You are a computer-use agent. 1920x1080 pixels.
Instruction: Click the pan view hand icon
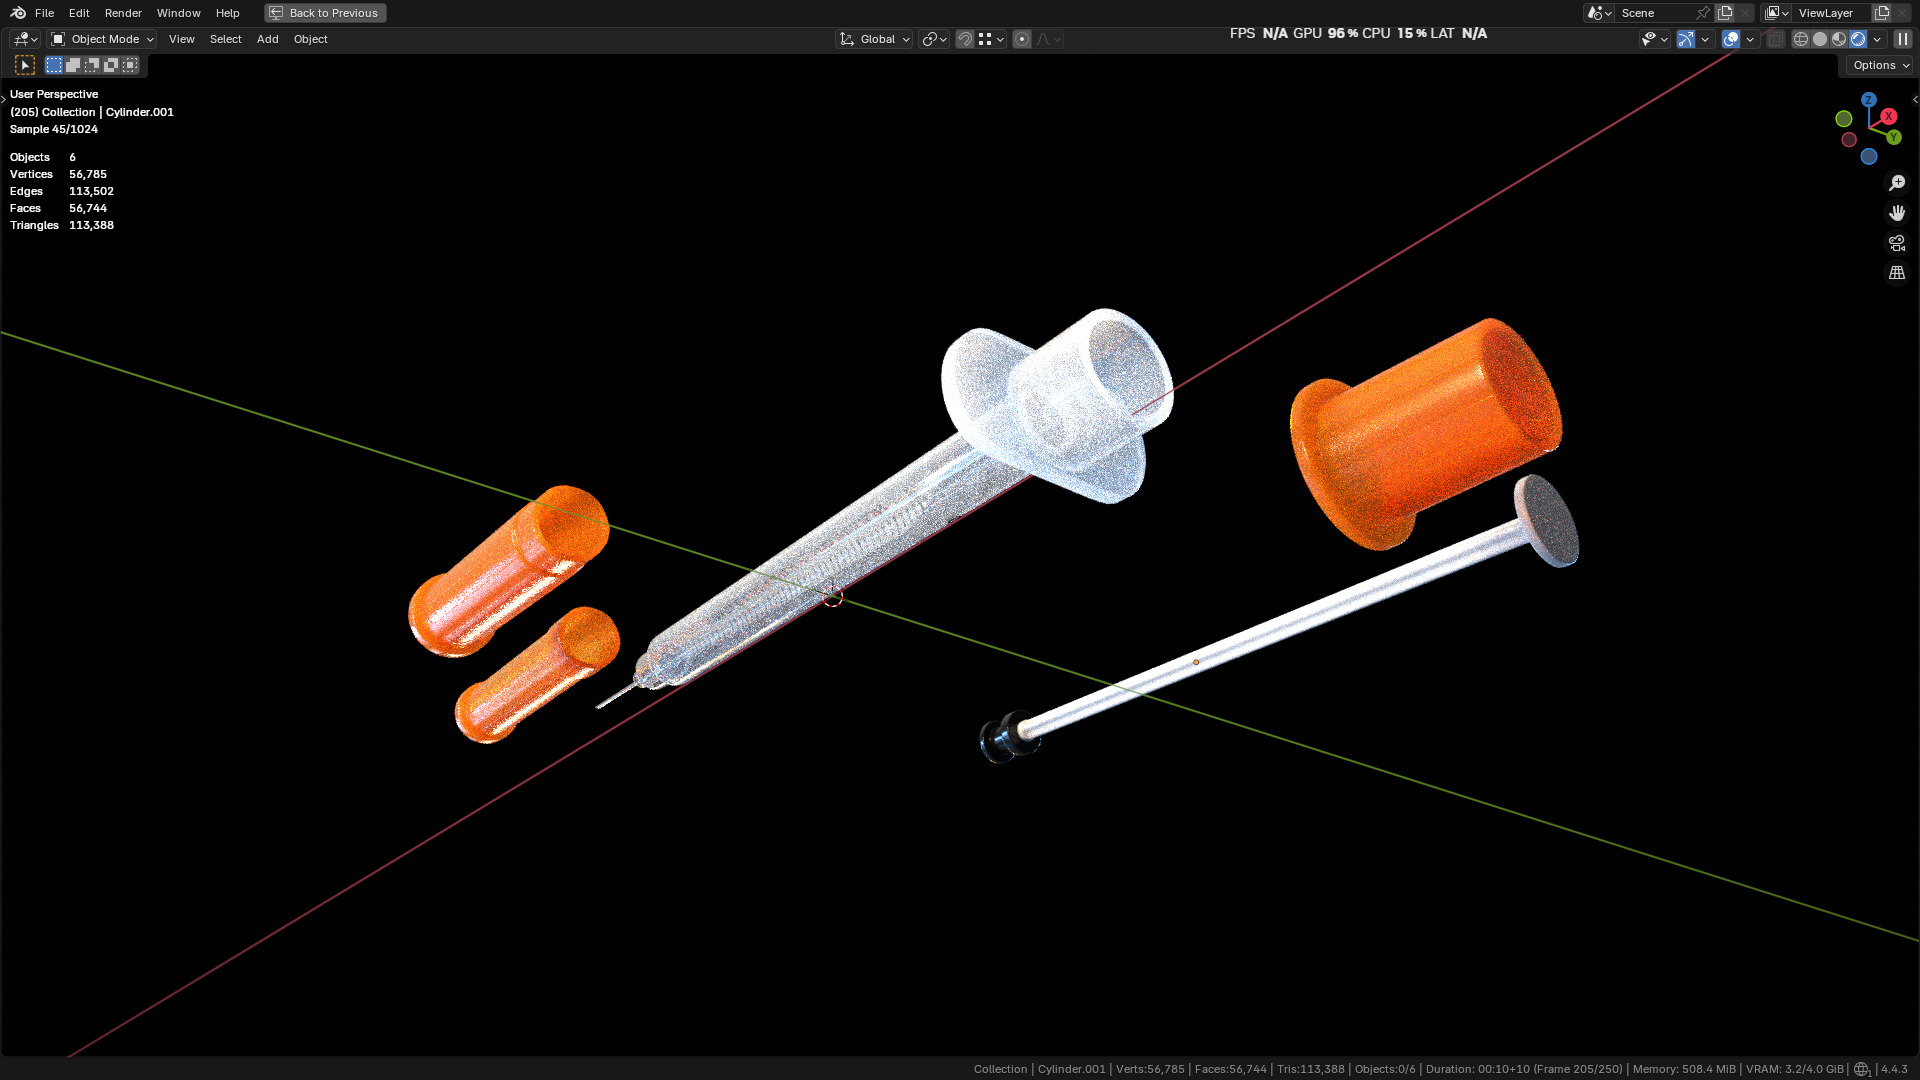pyautogui.click(x=1896, y=213)
